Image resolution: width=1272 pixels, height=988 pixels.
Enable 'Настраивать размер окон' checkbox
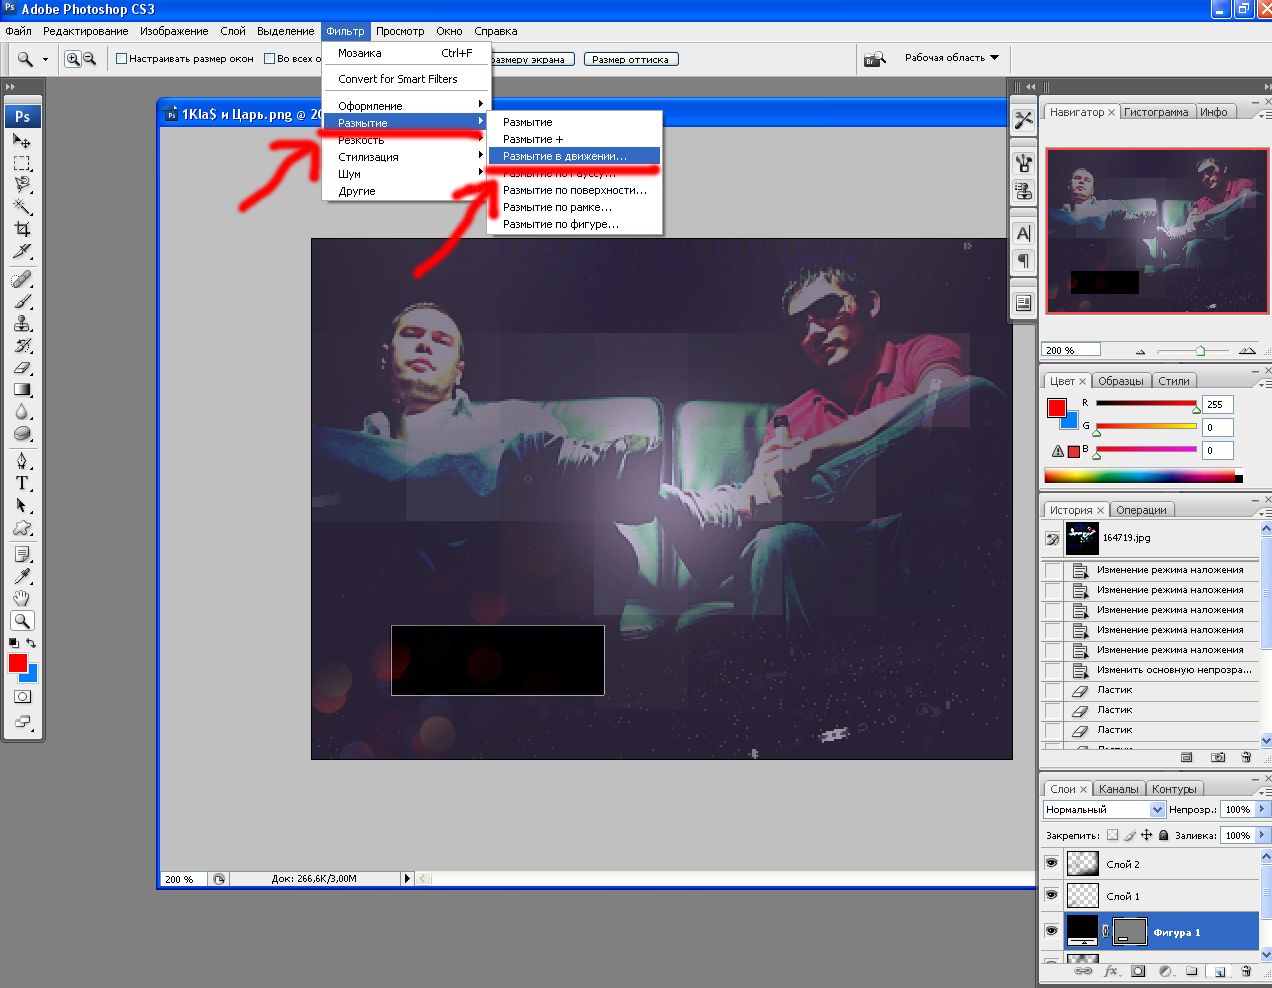(x=122, y=59)
